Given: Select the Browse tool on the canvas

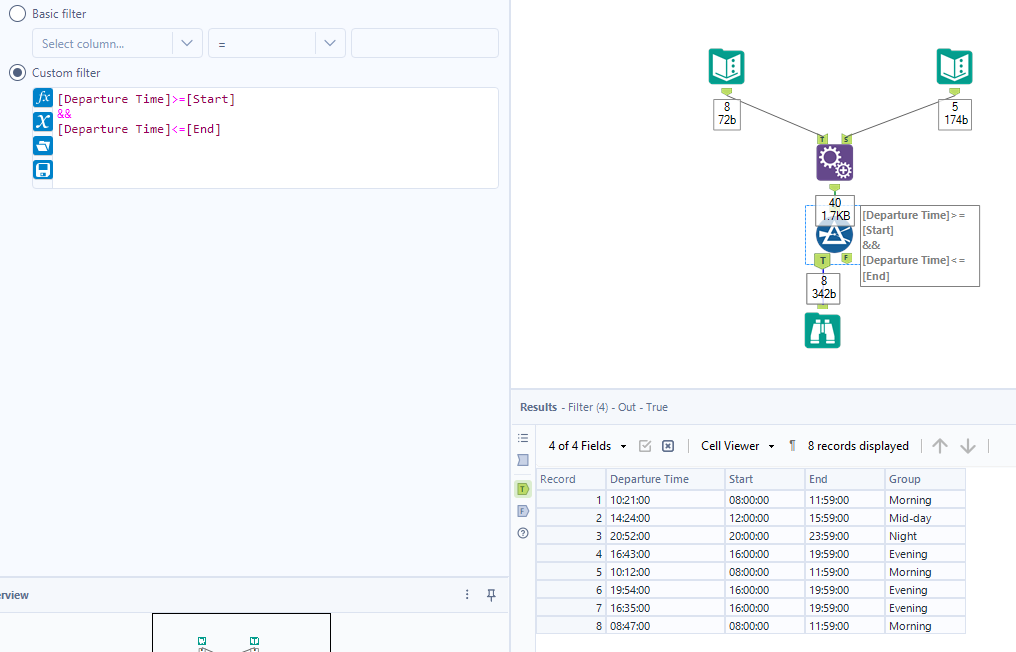Looking at the screenshot, I should click(822, 330).
